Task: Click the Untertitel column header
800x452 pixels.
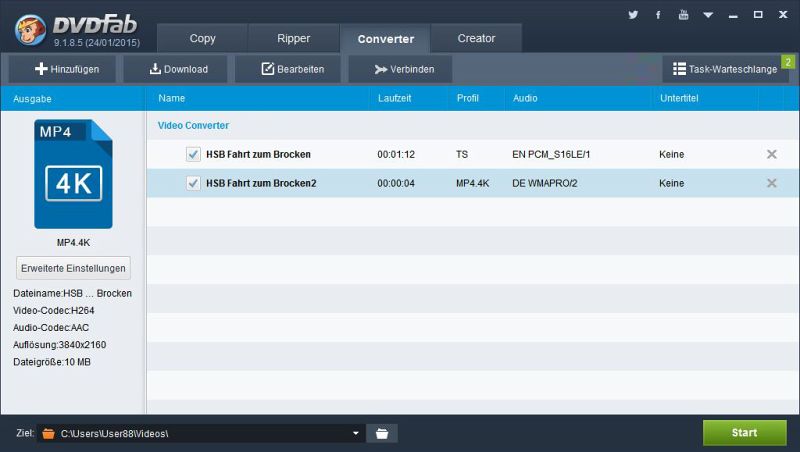Action: [679, 98]
